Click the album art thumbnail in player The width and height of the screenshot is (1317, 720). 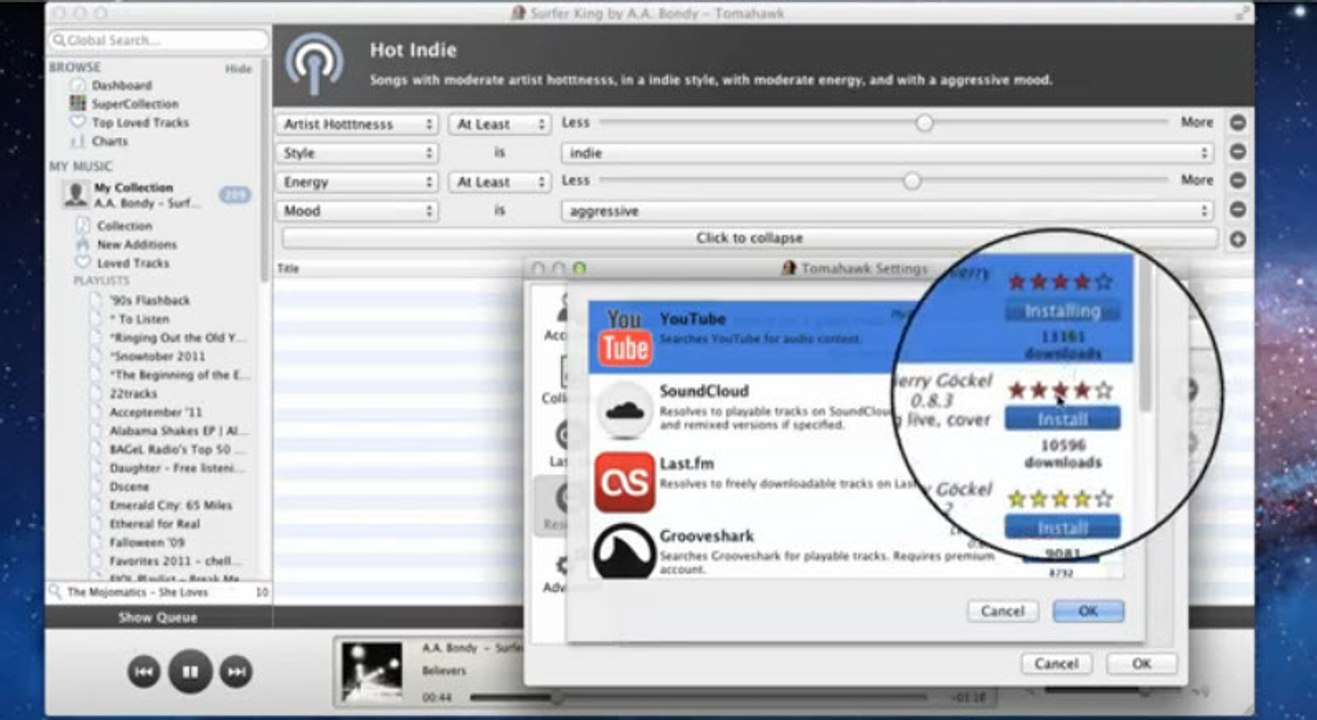pos(372,671)
